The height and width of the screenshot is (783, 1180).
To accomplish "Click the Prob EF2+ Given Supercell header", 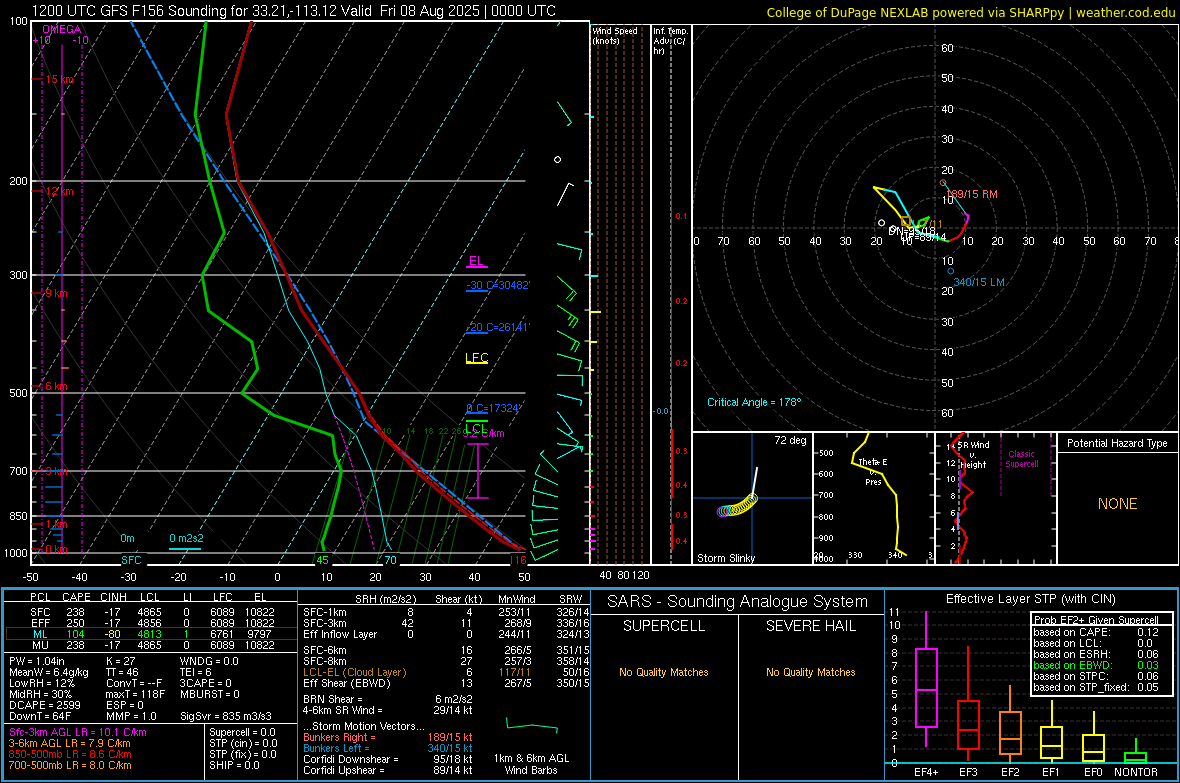I will click(1096, 620).
